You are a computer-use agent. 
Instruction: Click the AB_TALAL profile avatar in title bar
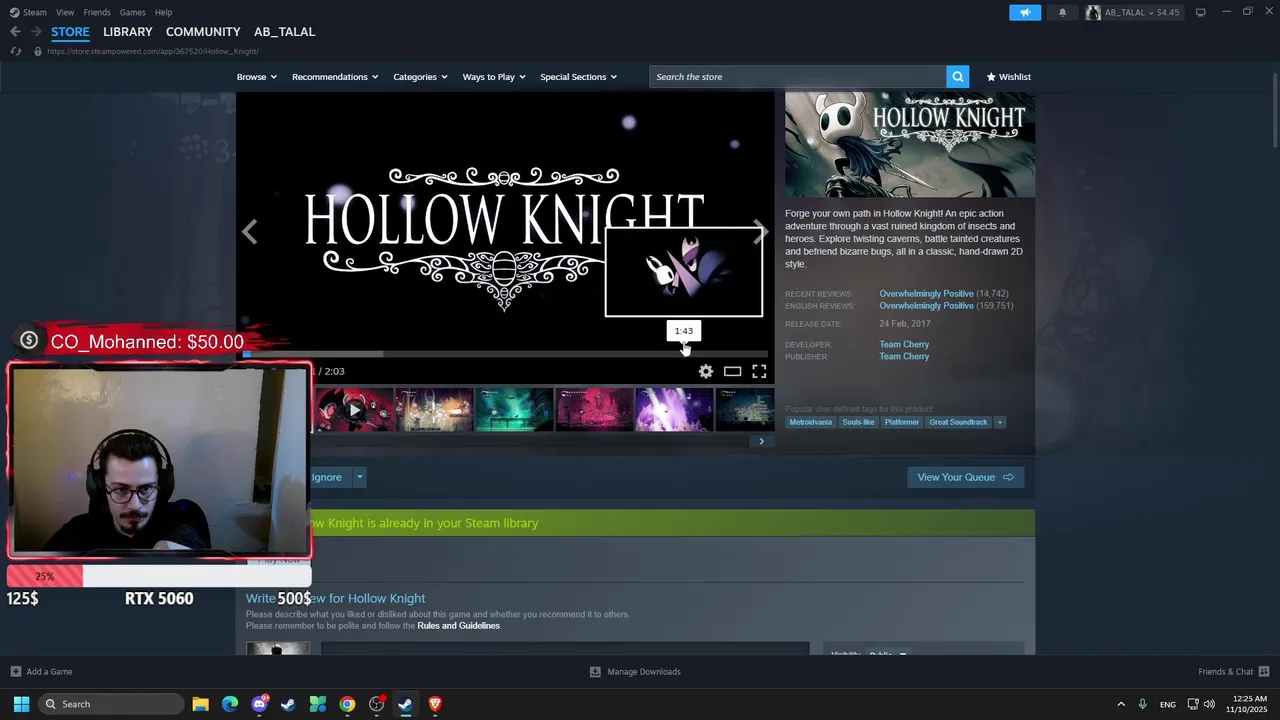click(1093, 12)
